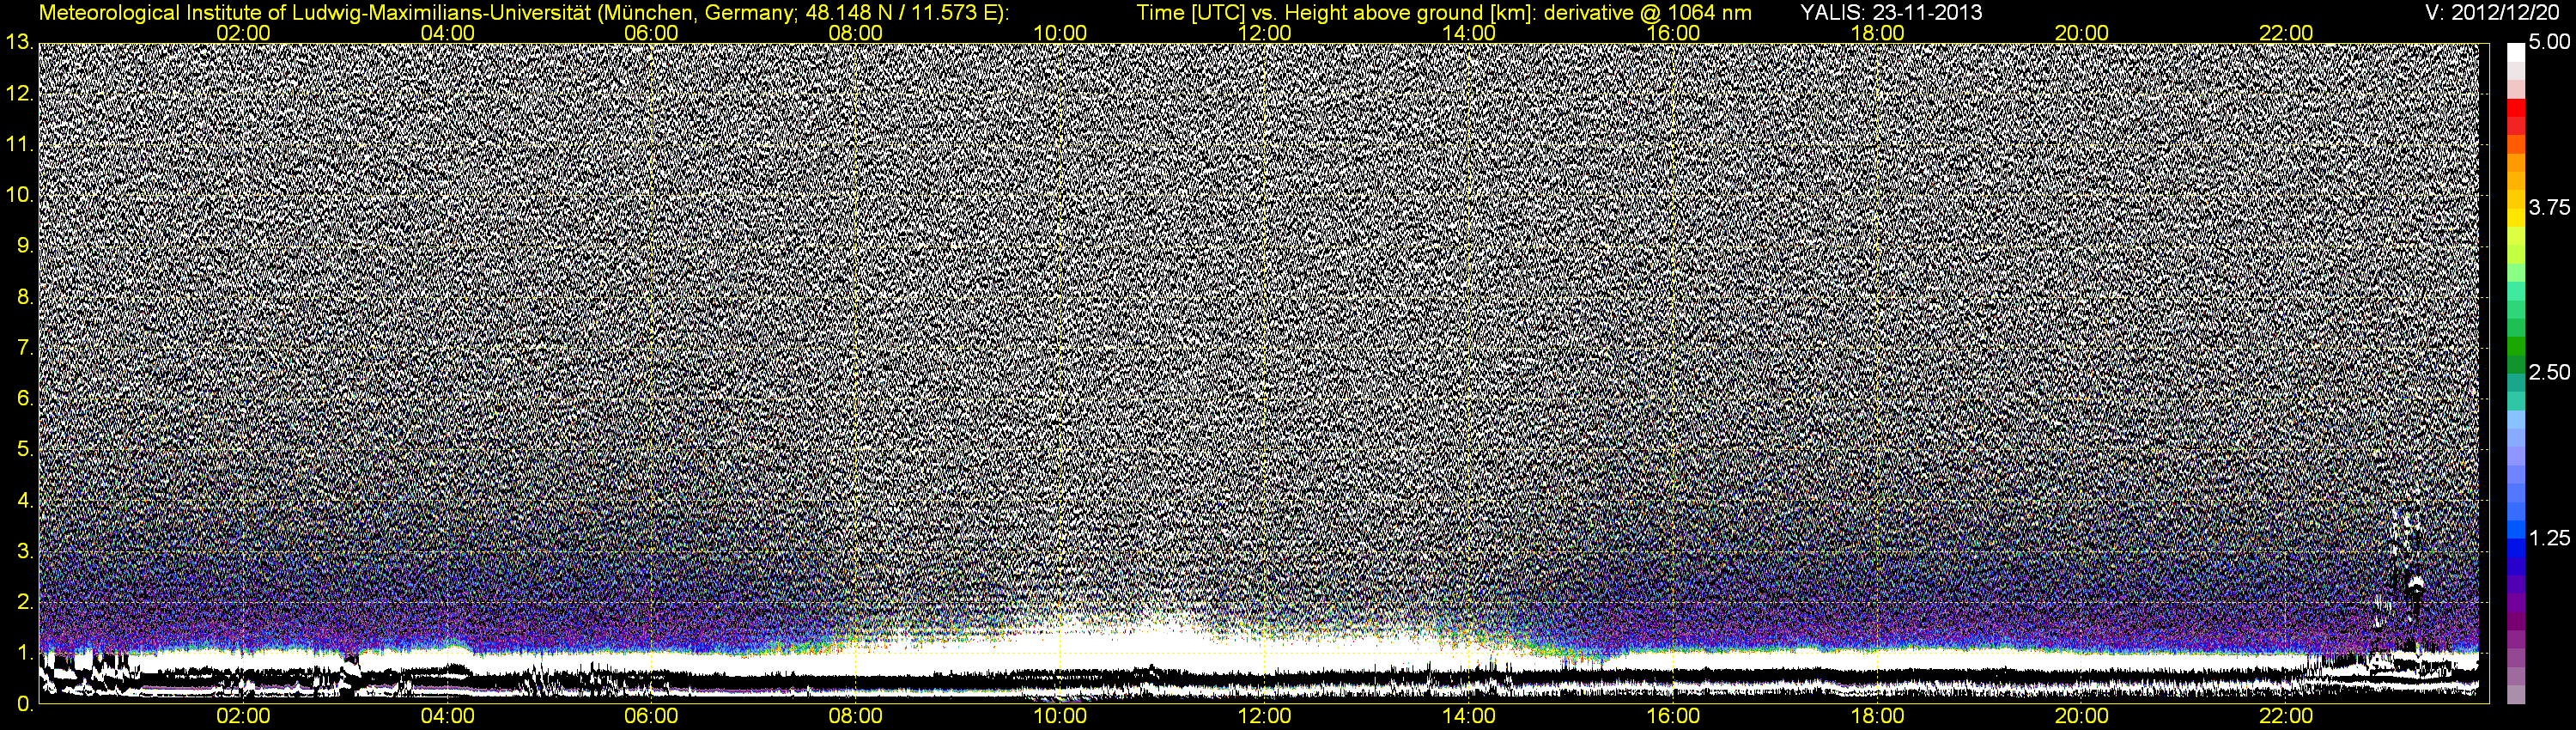Screen dimensions: 2576x730
Task: Click the '02:00' label on bottom time axis
Action: (244, 717)
